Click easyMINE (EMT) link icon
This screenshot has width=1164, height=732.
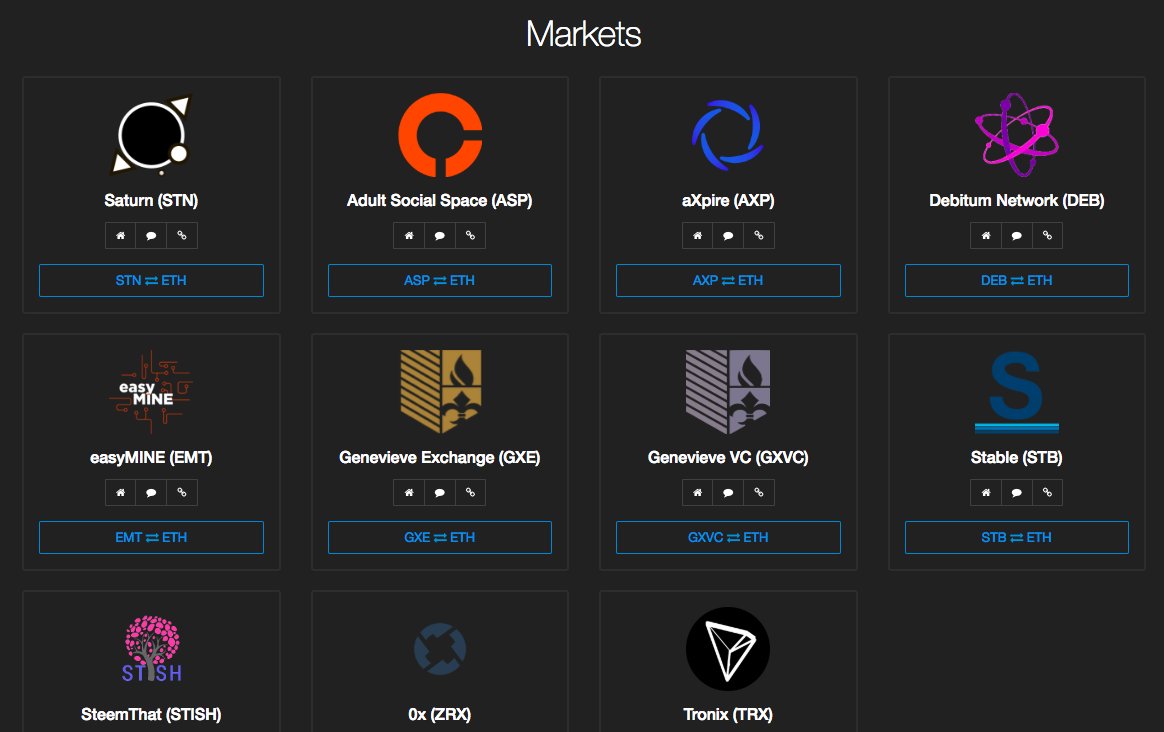click(182, 492)
